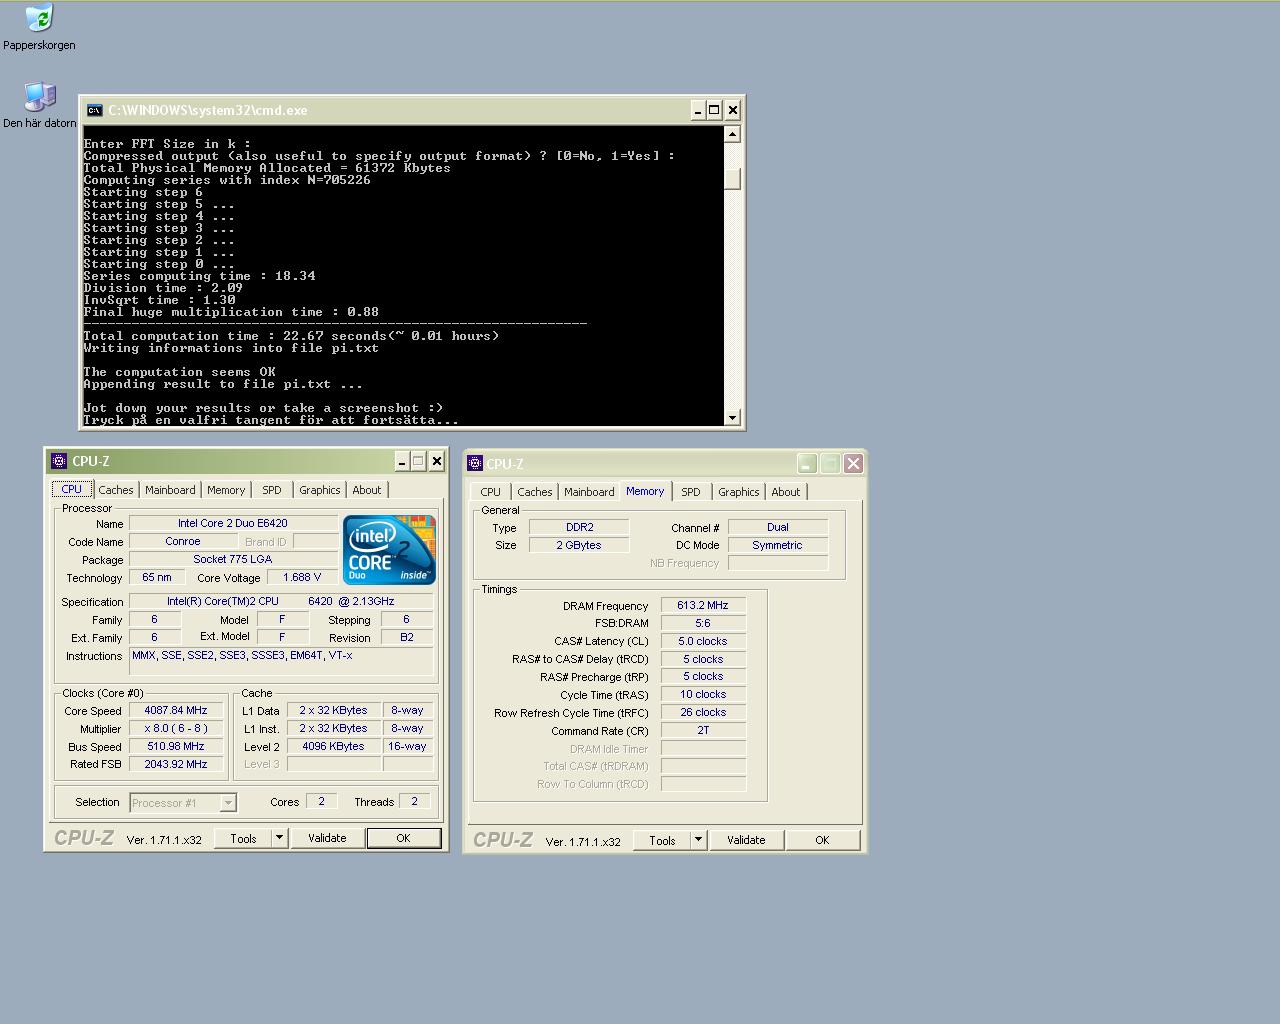Viewport: 1280px width, 1024px height.
Task: Click the right CPU-Z window title icon
Action: [x=475, y=463]
